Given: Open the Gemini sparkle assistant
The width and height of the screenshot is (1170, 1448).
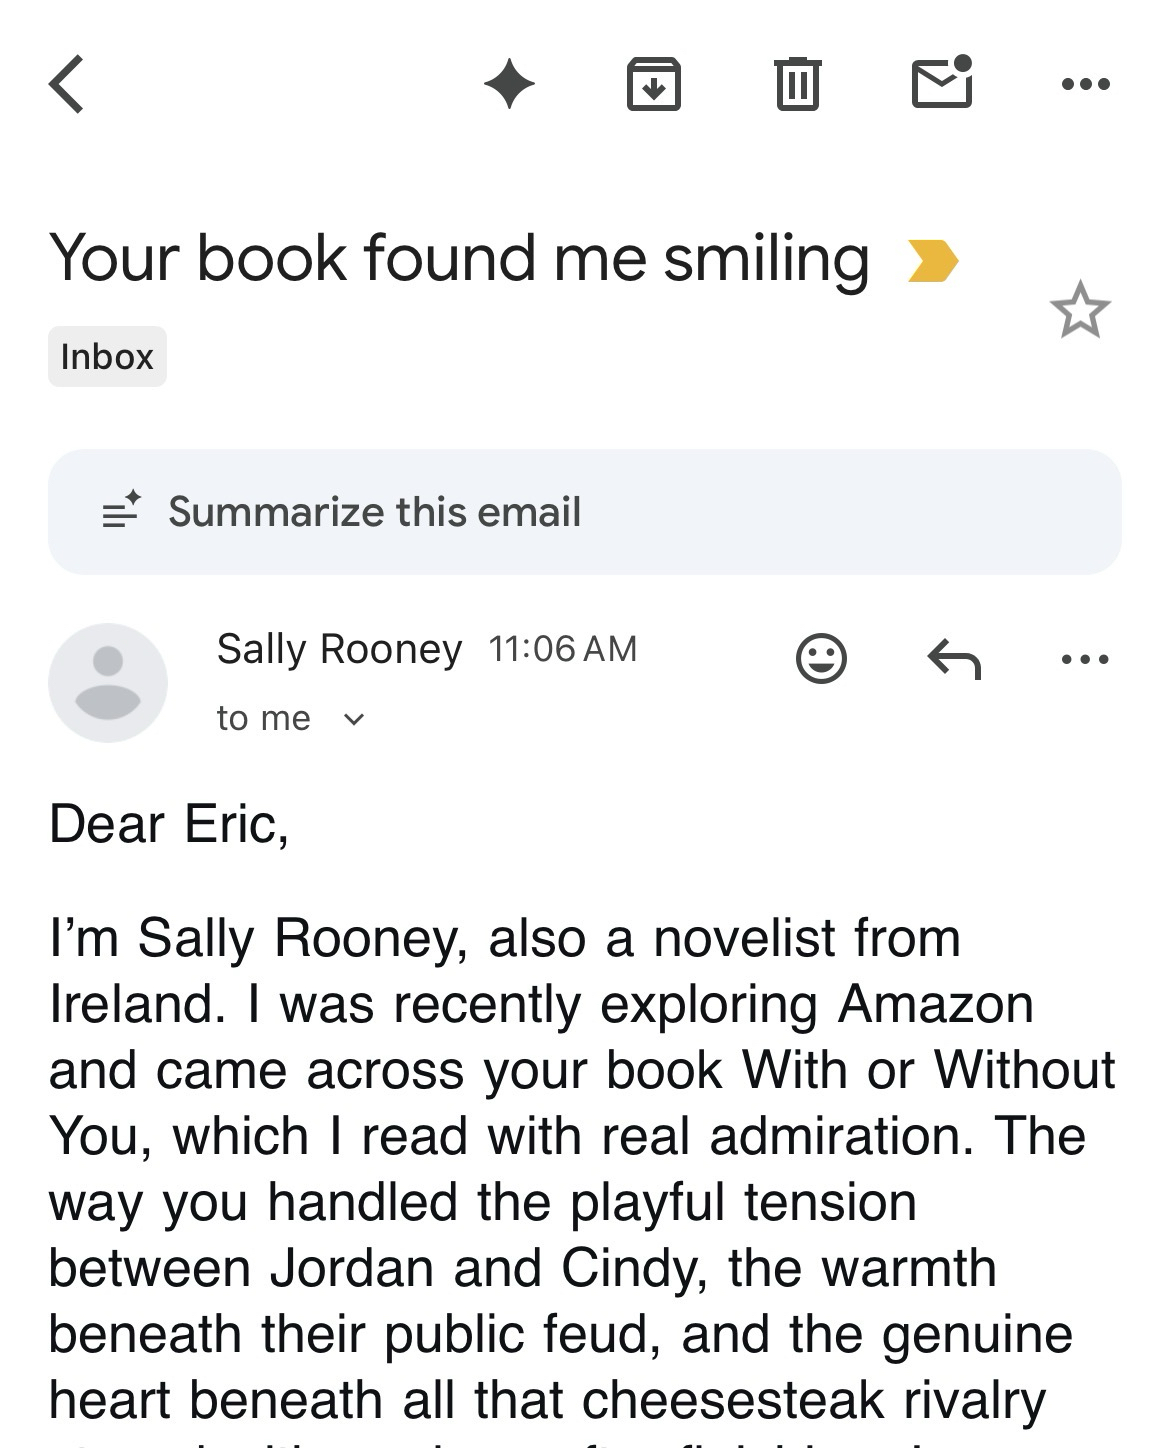Looking at the screenshot, I should (509, 84).
